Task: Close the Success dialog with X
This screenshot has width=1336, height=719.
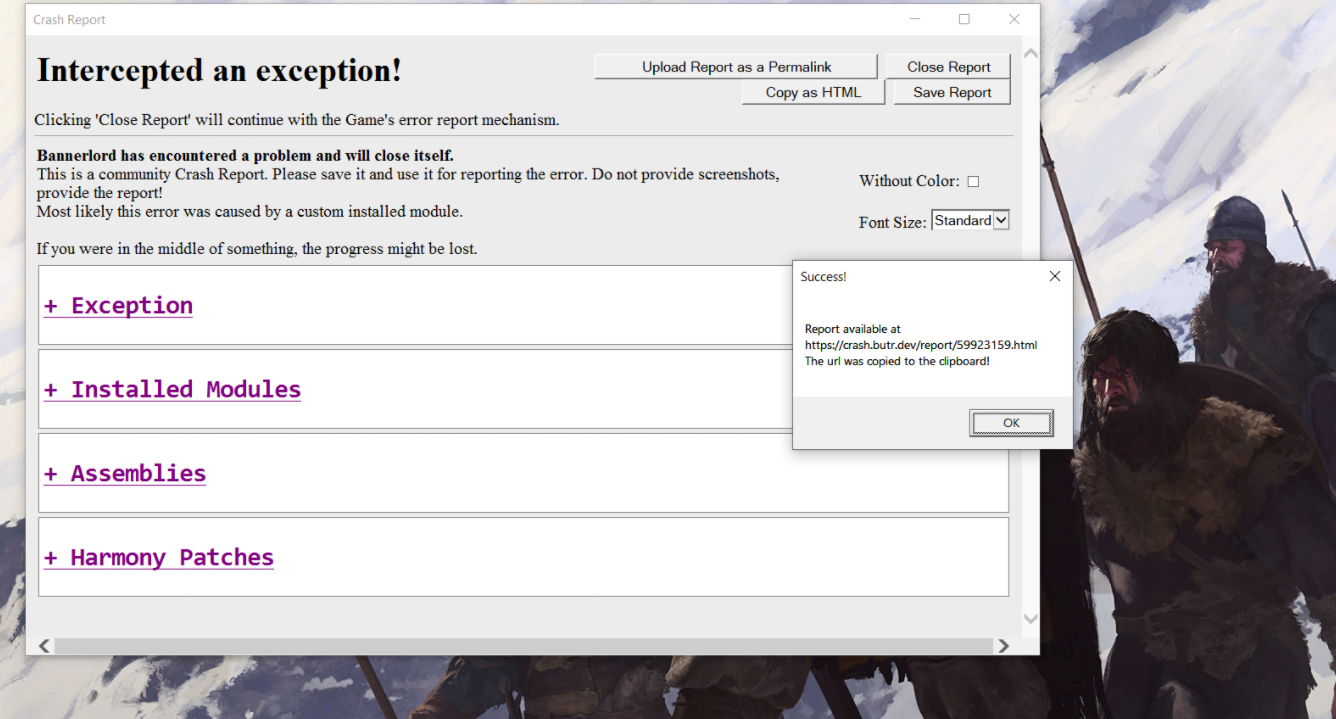Action: tap(1054, 276)
